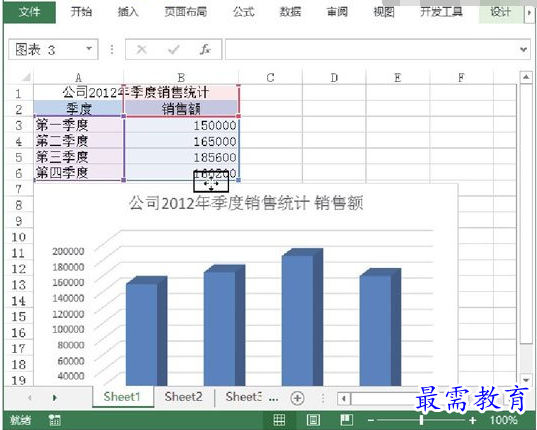This screenshot has width=537, height=430.
Task: Click the macro recording status icon
Action: [54, 420]
